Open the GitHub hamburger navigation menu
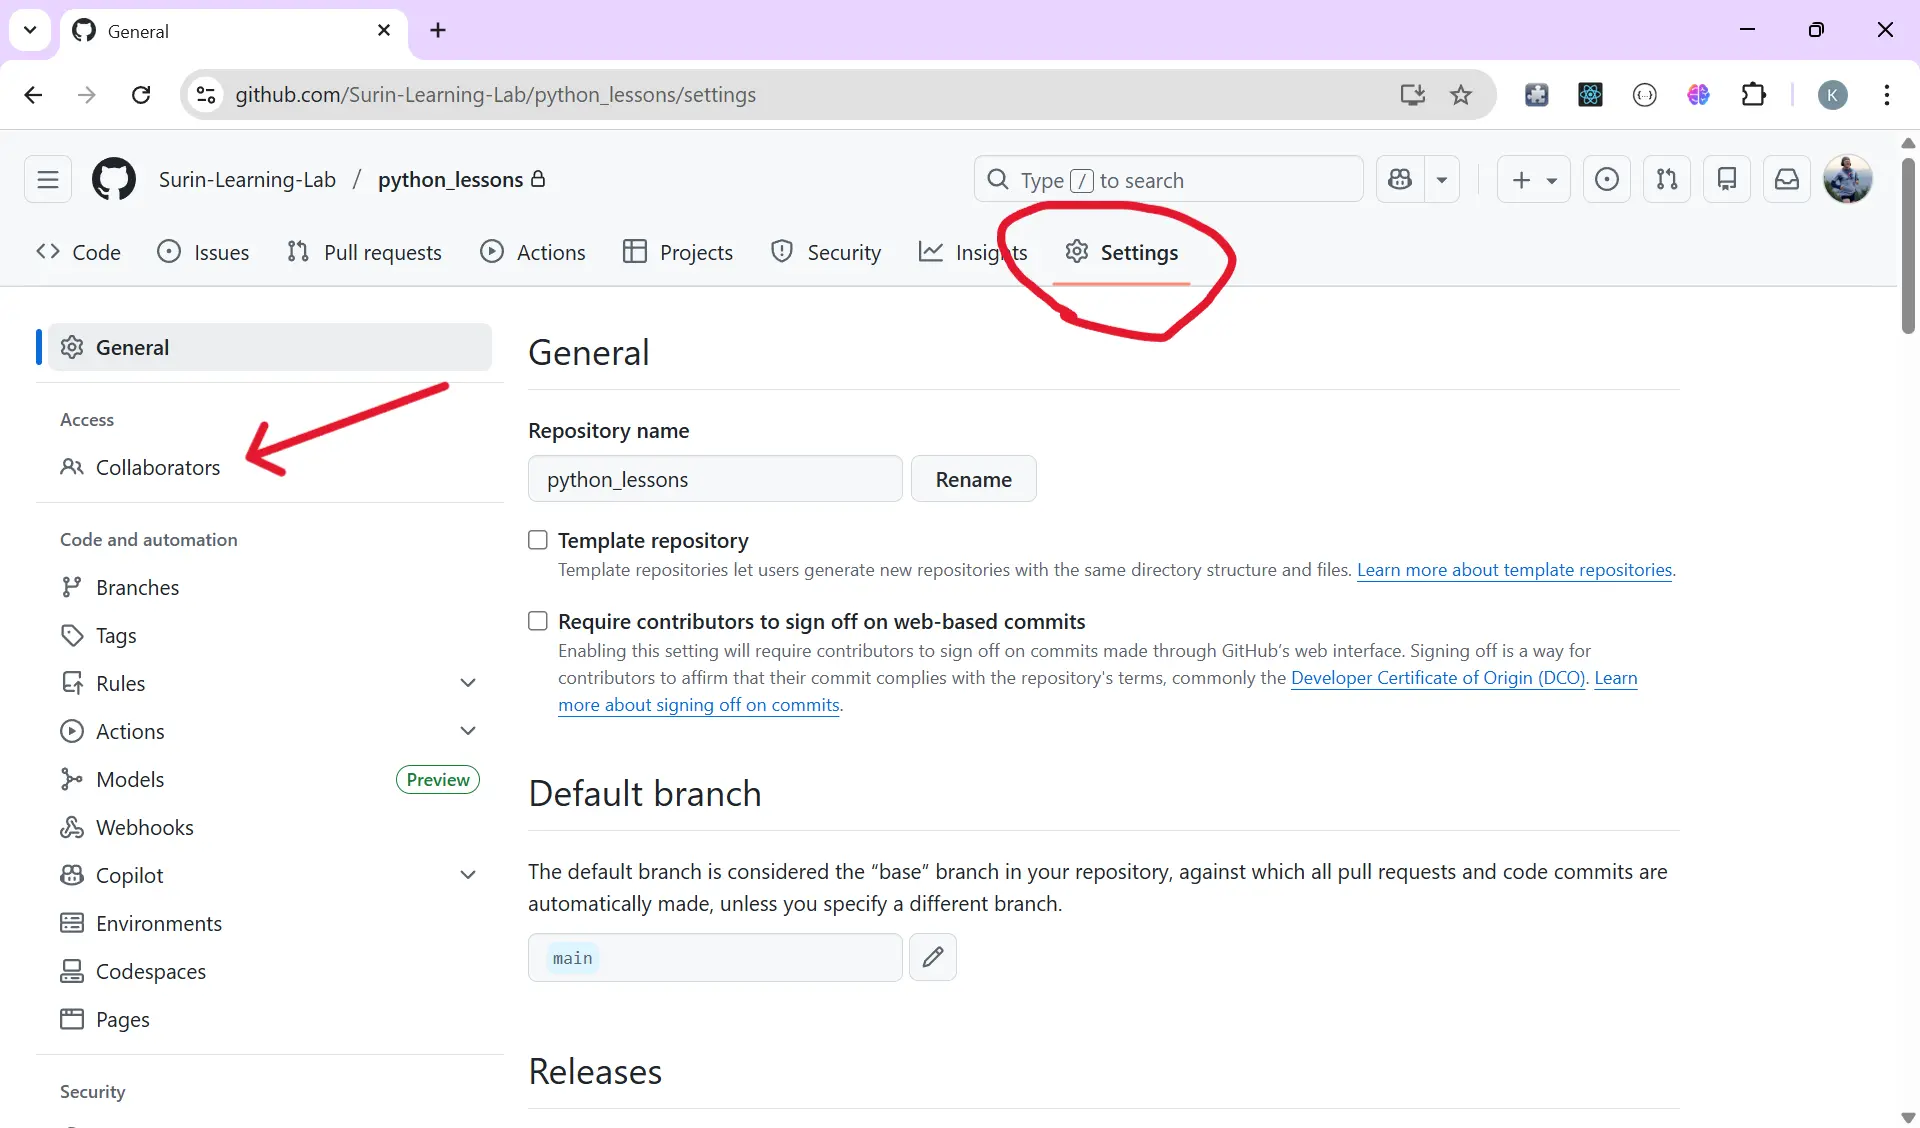Image resolution: width=1920 pixels, height=1128 pixels. 48,180
